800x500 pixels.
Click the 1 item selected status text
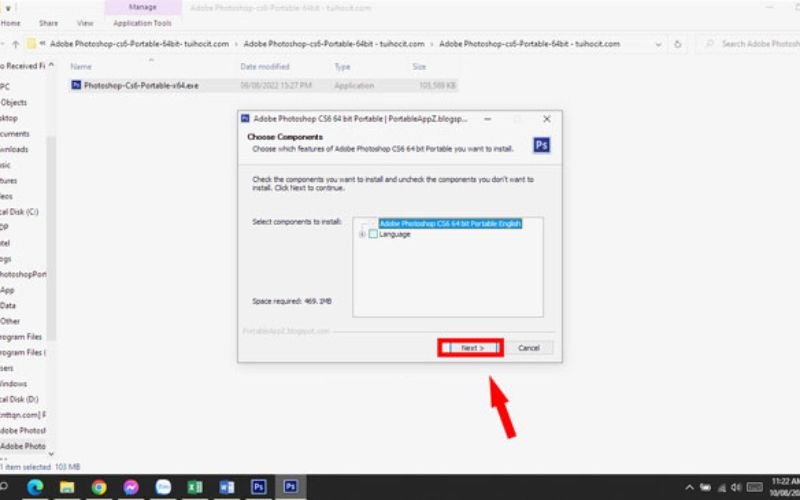pyautogui.click(x=26, y=467)
